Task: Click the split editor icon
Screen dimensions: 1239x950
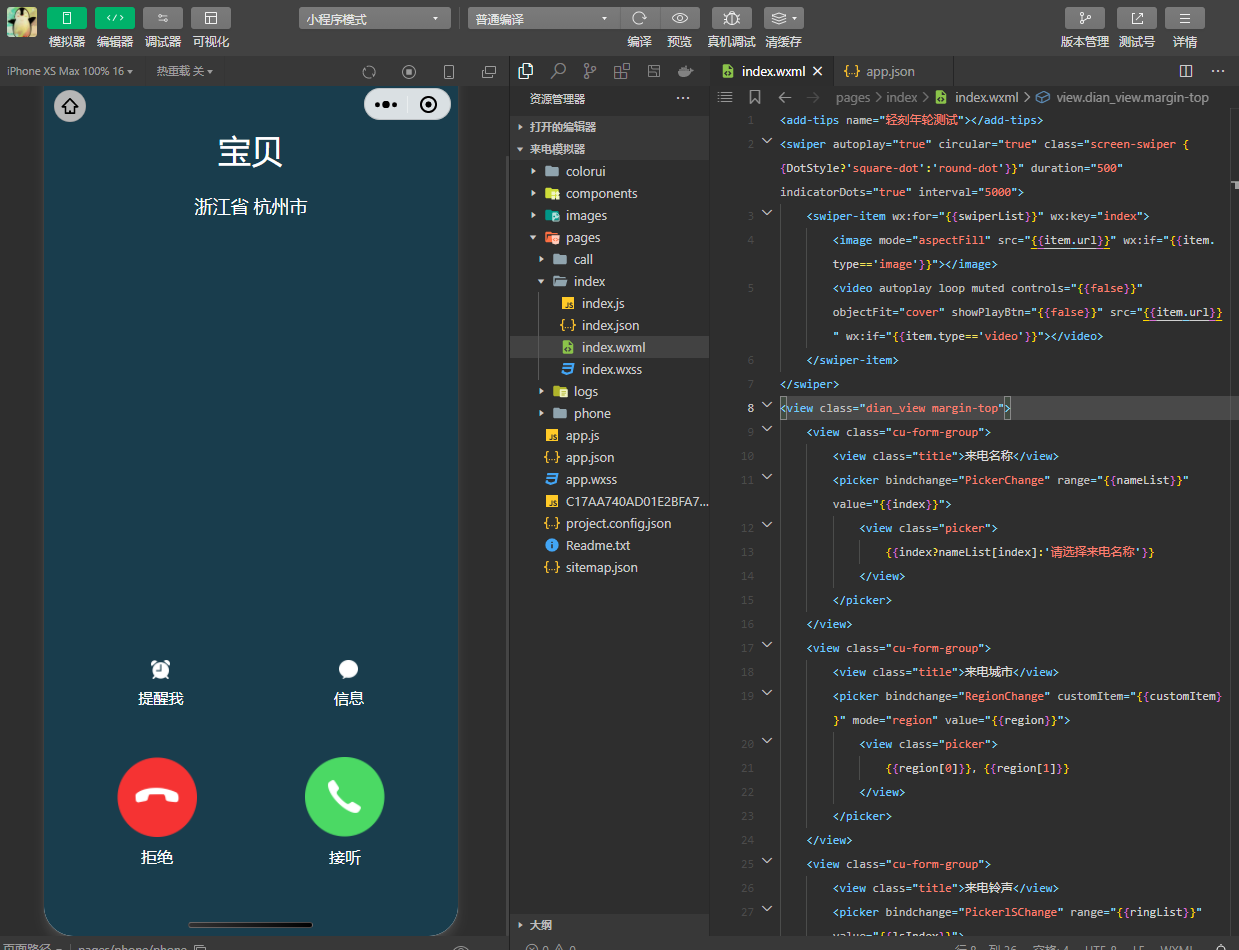Action: point(1186,71)
